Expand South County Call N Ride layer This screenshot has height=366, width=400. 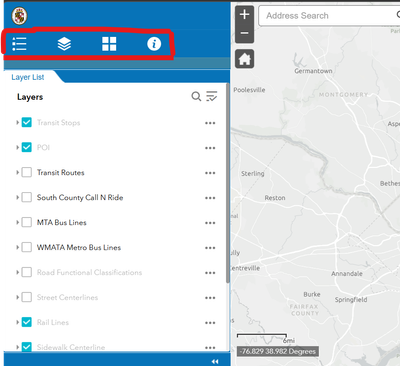coord(17,197)
